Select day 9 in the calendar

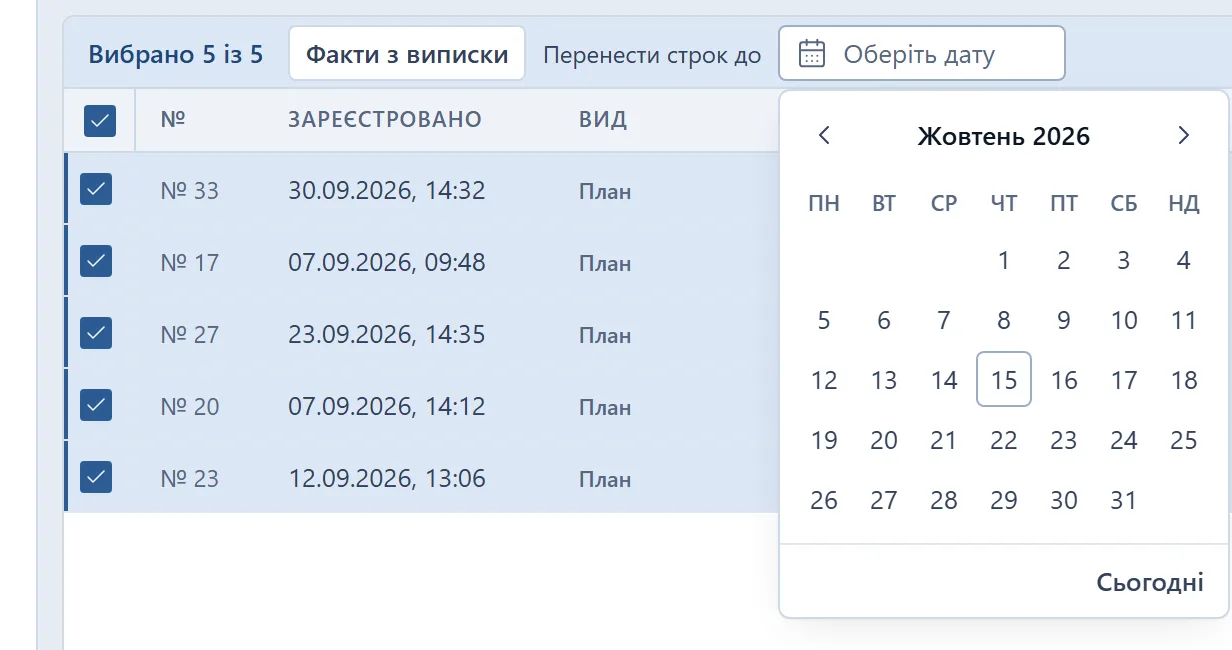1064,321
